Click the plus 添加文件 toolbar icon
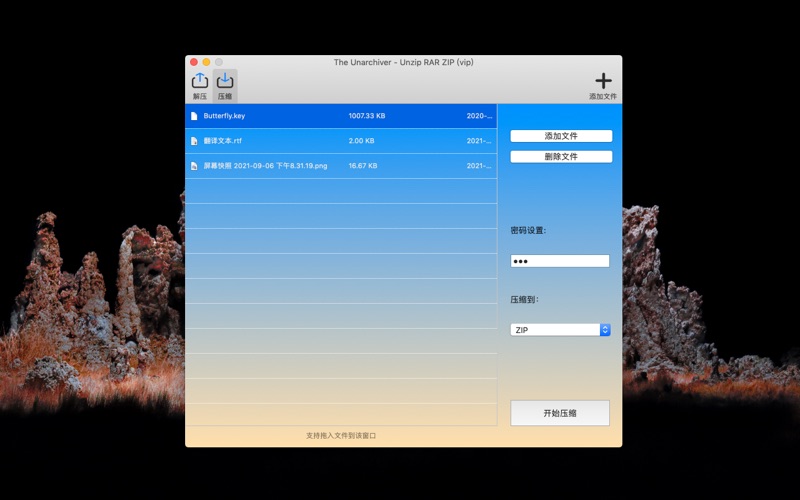The width and height of the screenshot is (800, 500). (x=603, y=86)
